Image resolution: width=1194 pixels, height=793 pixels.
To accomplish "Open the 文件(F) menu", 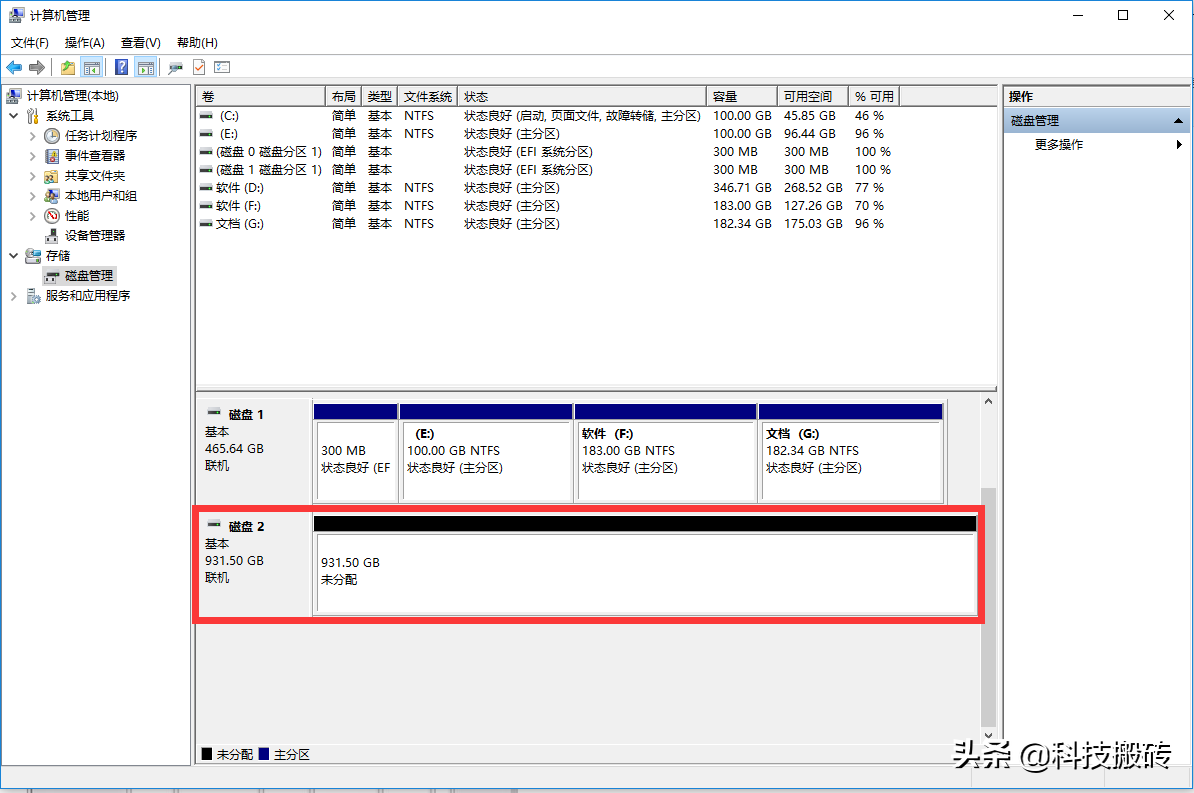I will pyautogui.click(x=30, y=43).
